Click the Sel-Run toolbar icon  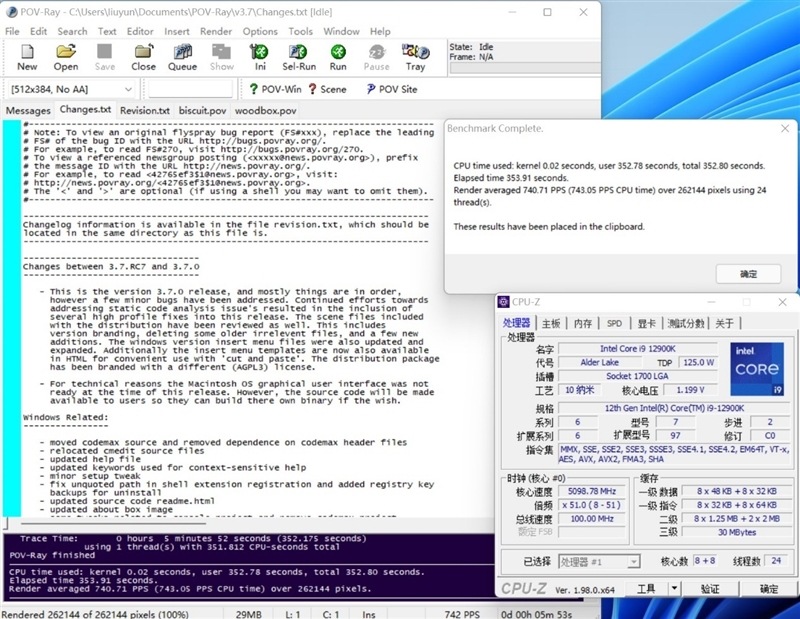pyautogui.click(x=299, y=57)
